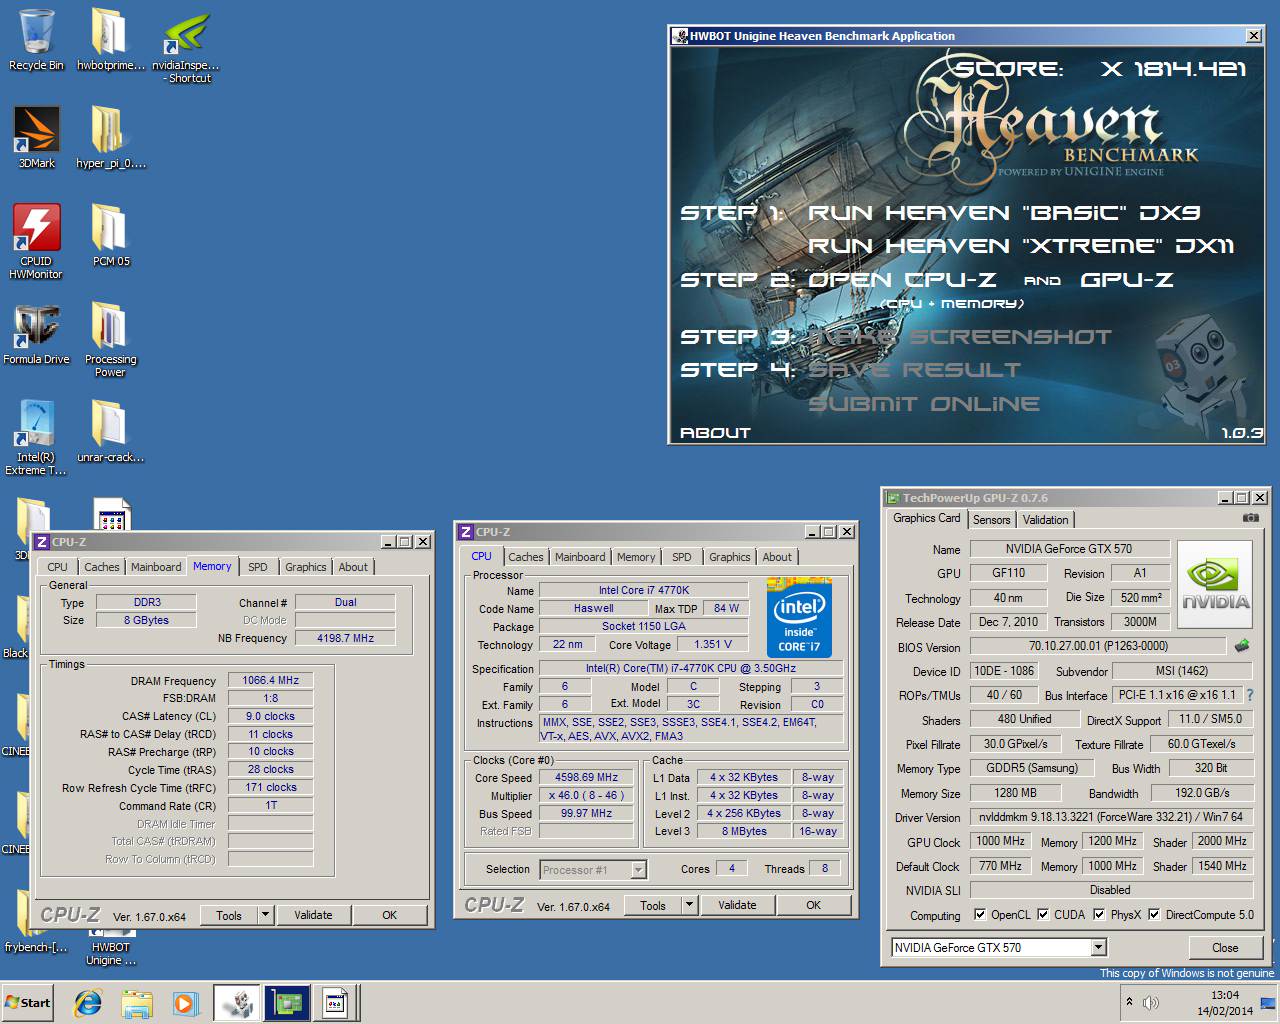Open Windows Media Player from taskbar
The image size is (1280, 1024).
185,1003
